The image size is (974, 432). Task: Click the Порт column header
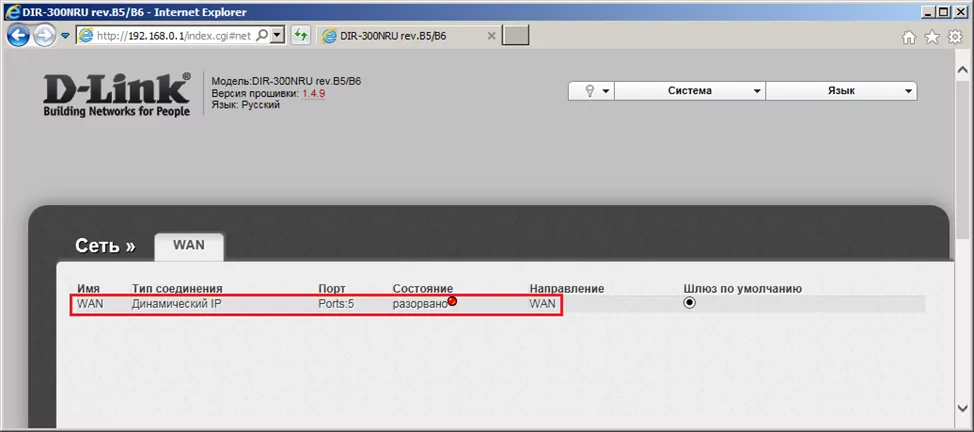[332, 289]
